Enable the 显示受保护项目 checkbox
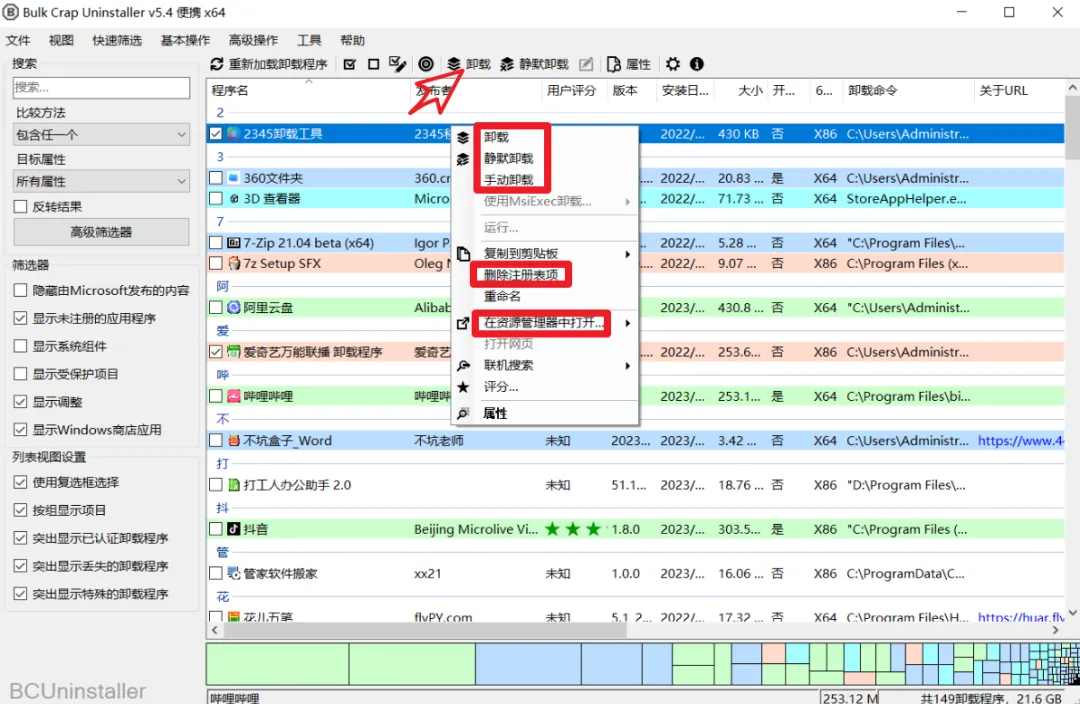1080x704 pixels. [x=21, y=374]
